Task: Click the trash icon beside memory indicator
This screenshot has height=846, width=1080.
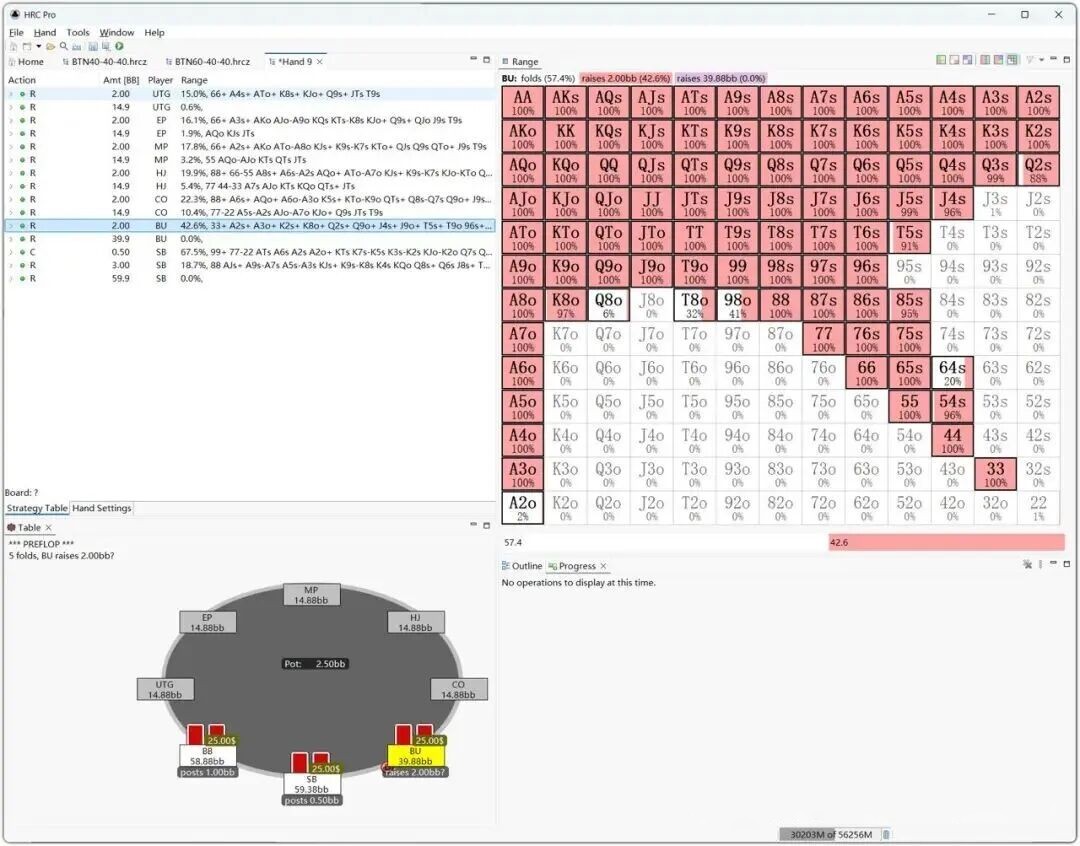Action: 885,834
